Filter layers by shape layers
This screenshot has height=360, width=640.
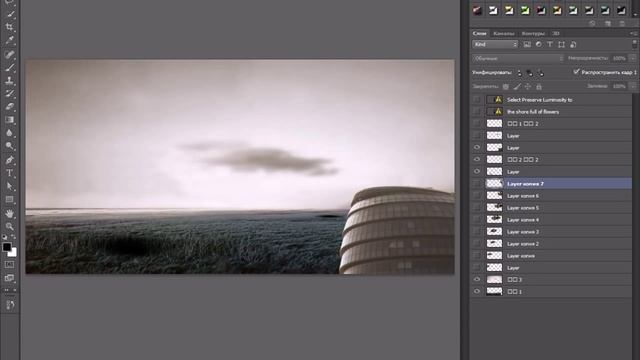tap(562, 44)
